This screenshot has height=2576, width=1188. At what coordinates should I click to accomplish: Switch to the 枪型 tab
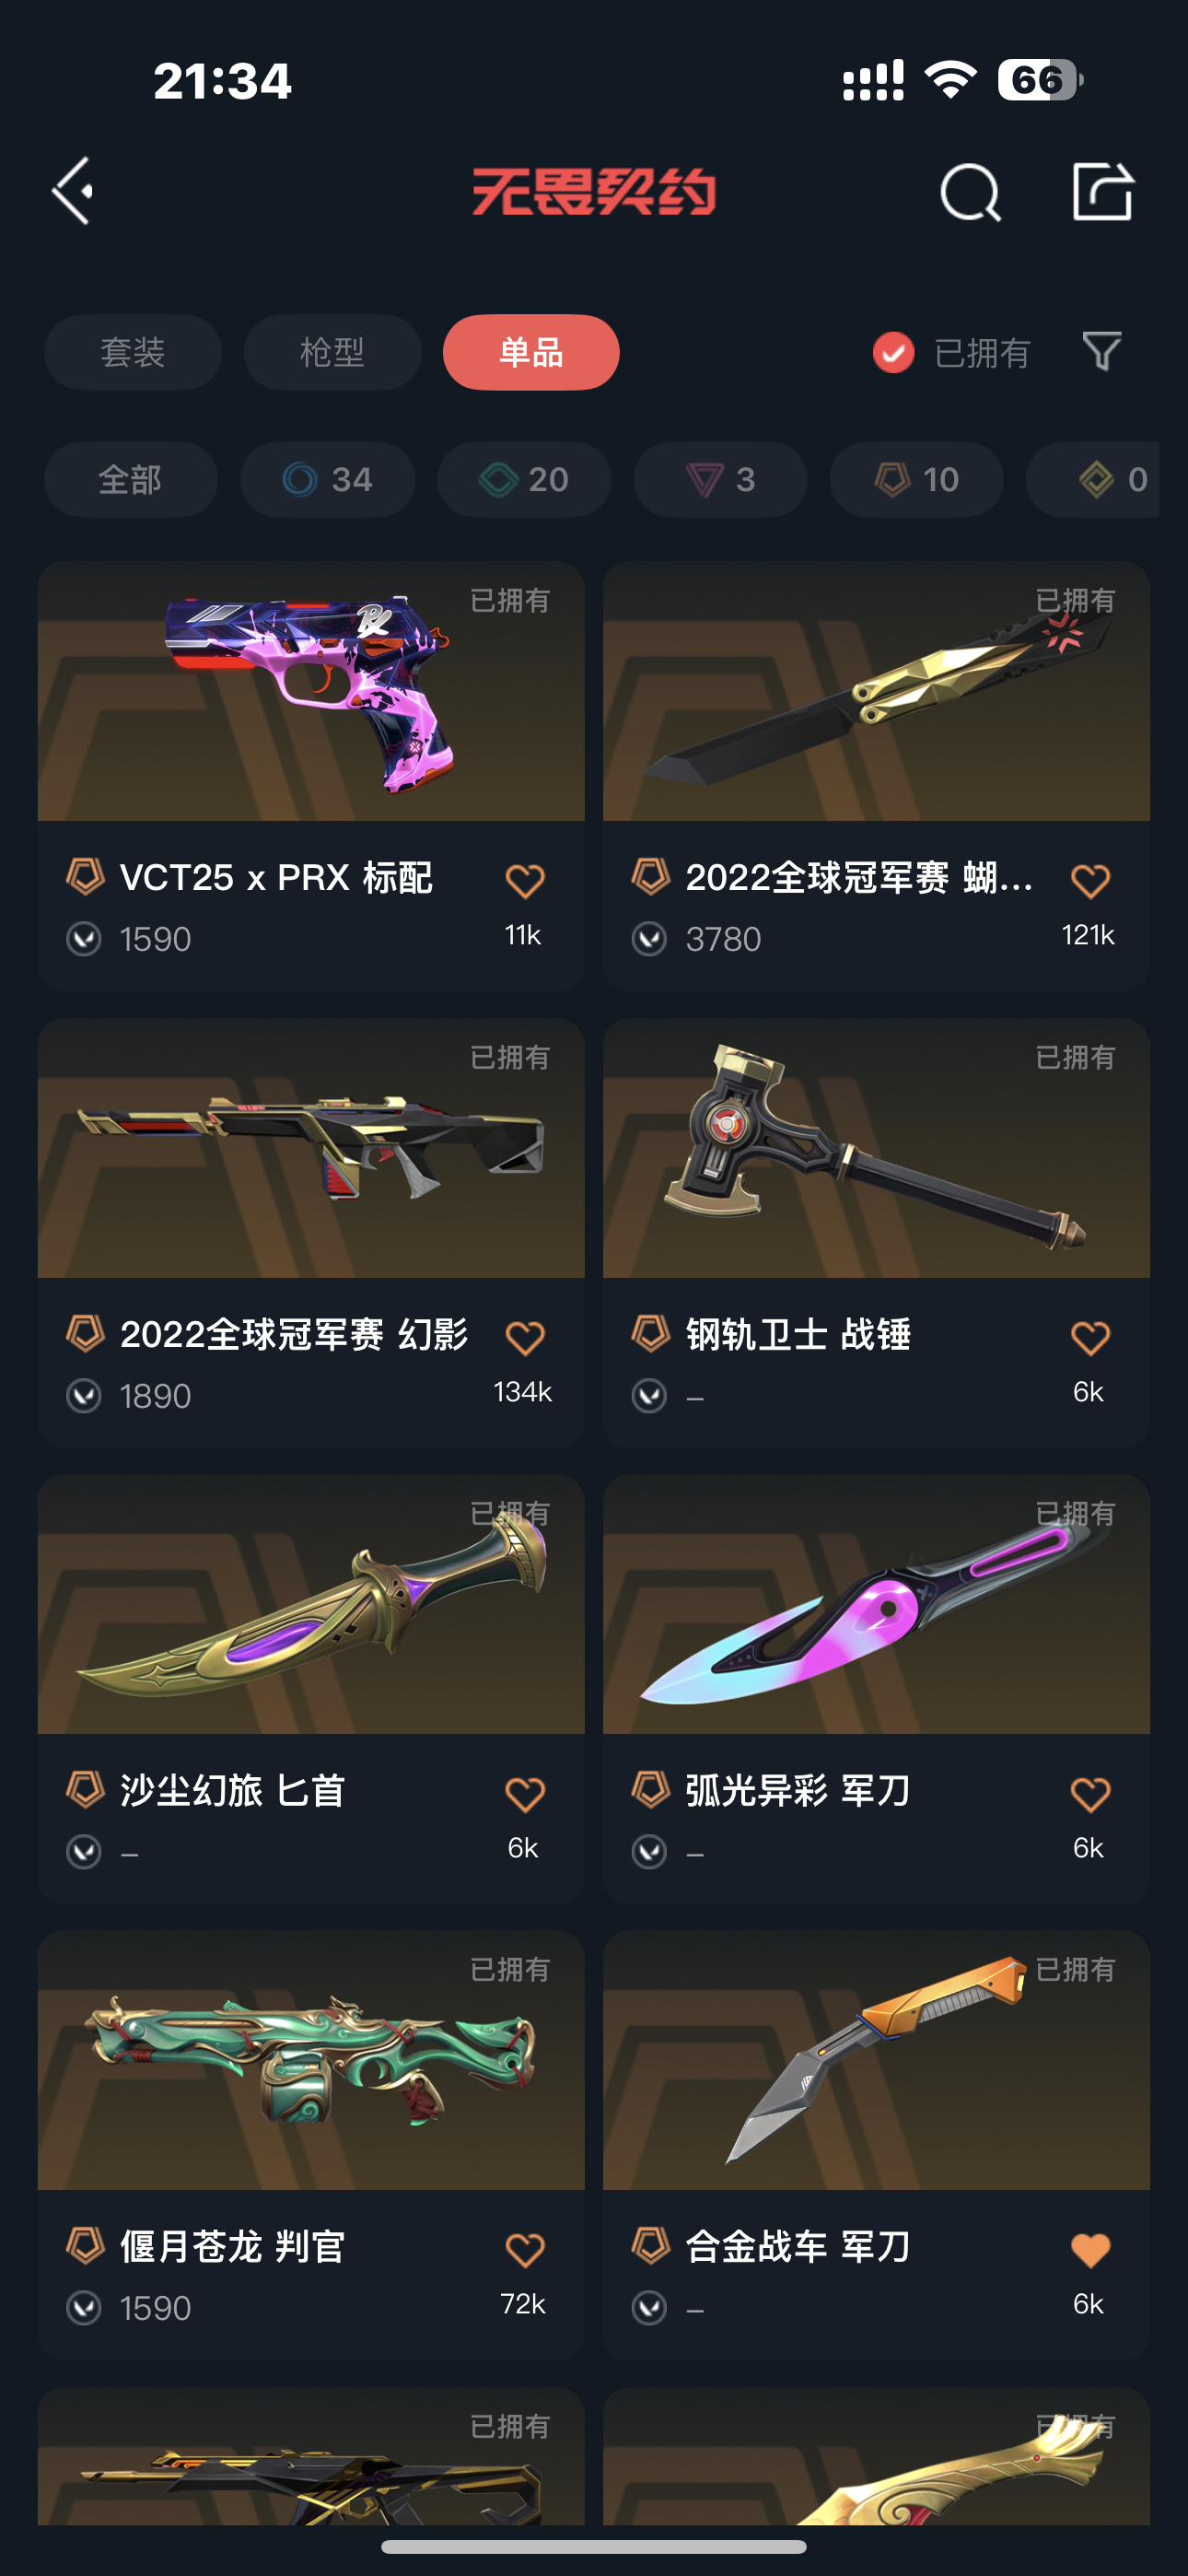click(332, 352)
